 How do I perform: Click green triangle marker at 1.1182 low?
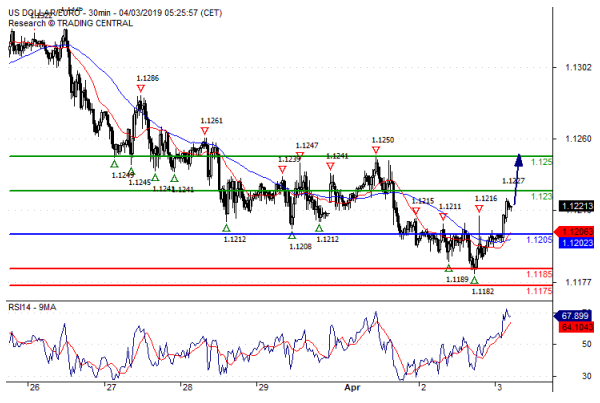tap(474, 280)
